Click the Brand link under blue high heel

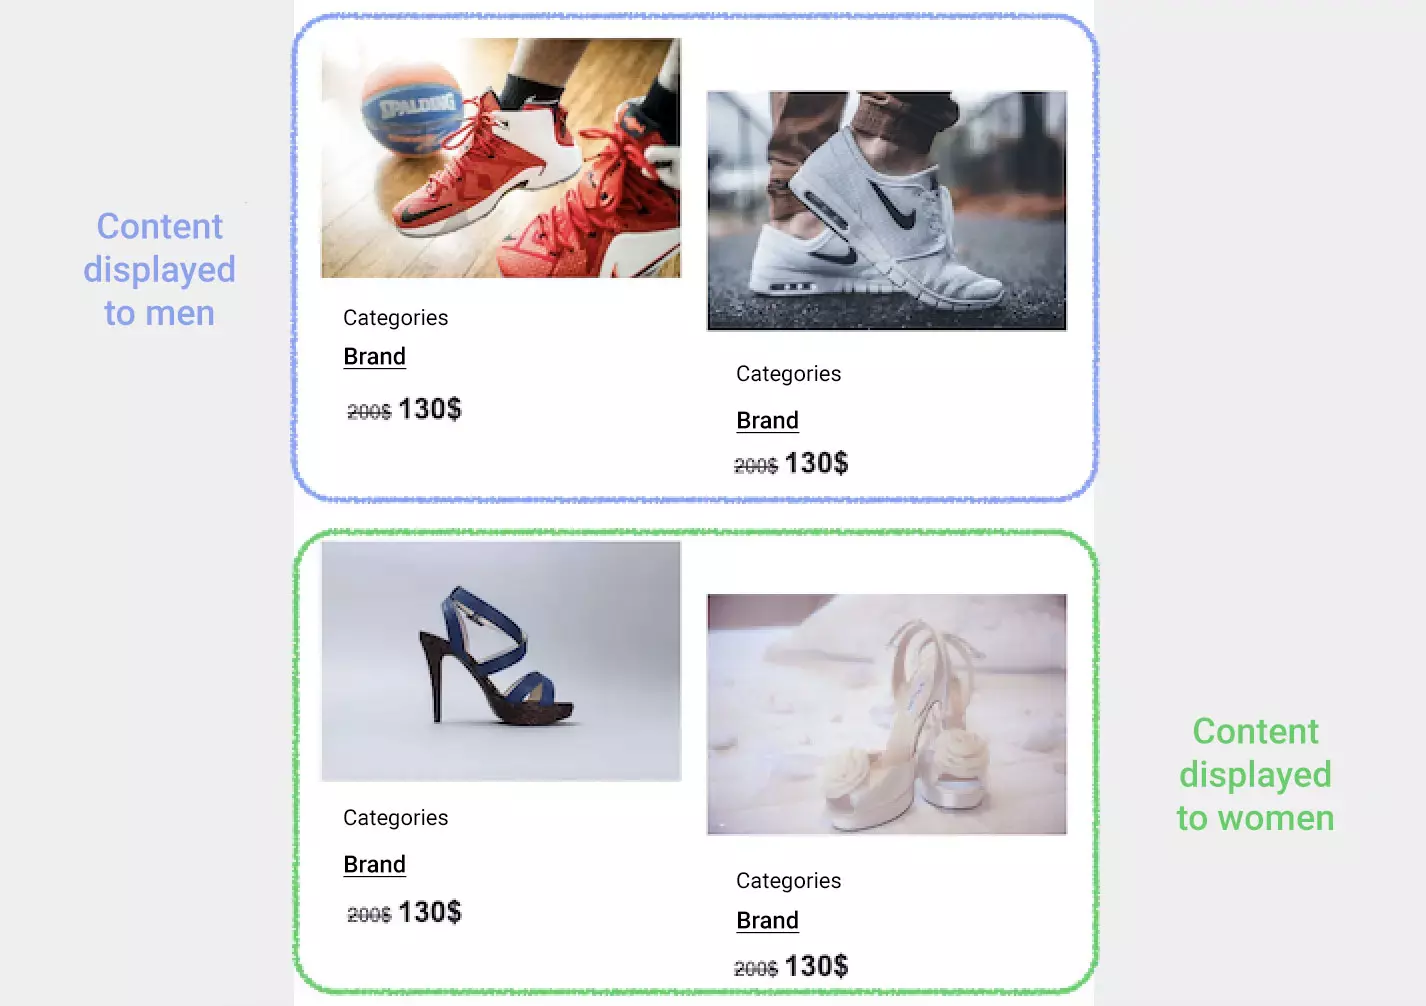click(375, 865)
